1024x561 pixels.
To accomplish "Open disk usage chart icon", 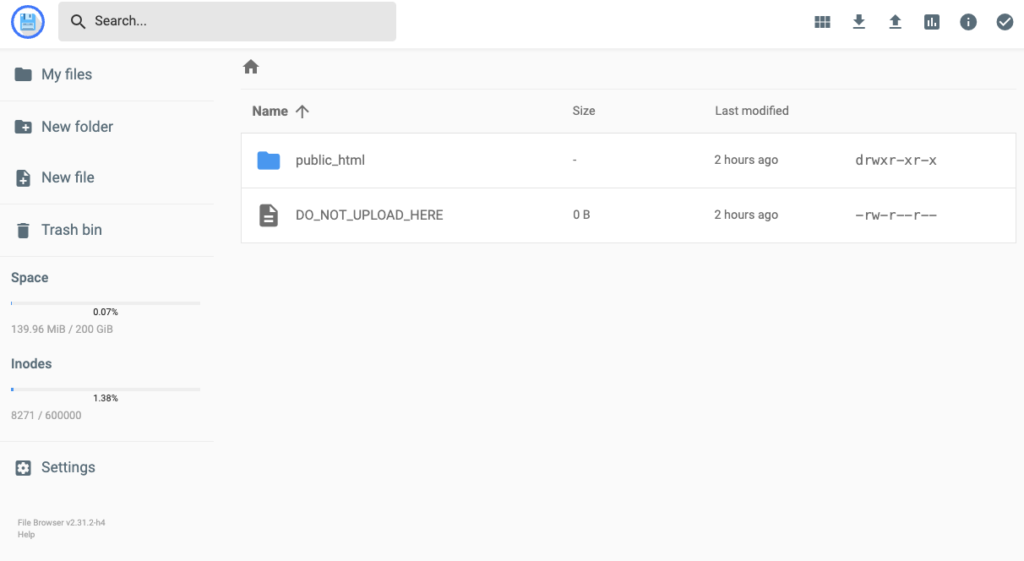I will 931,22.
